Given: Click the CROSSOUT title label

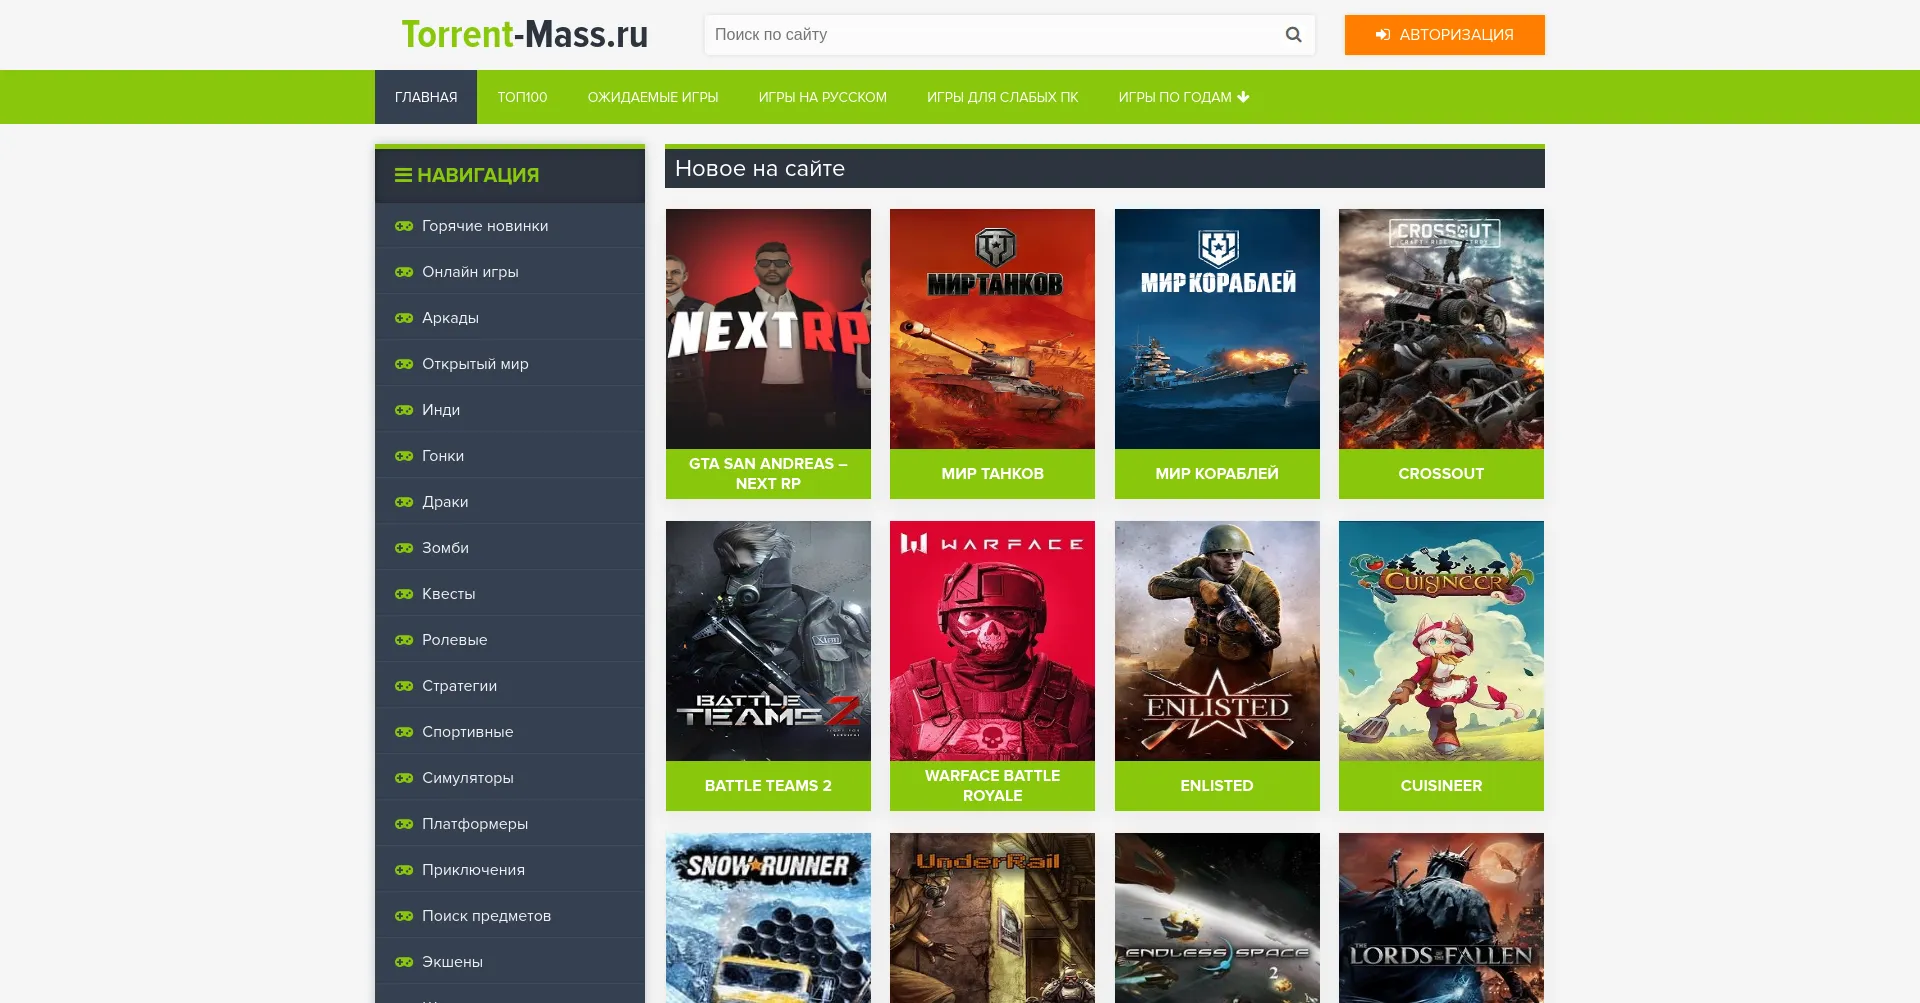Looking at the screenshot, I should point(1441,474).
